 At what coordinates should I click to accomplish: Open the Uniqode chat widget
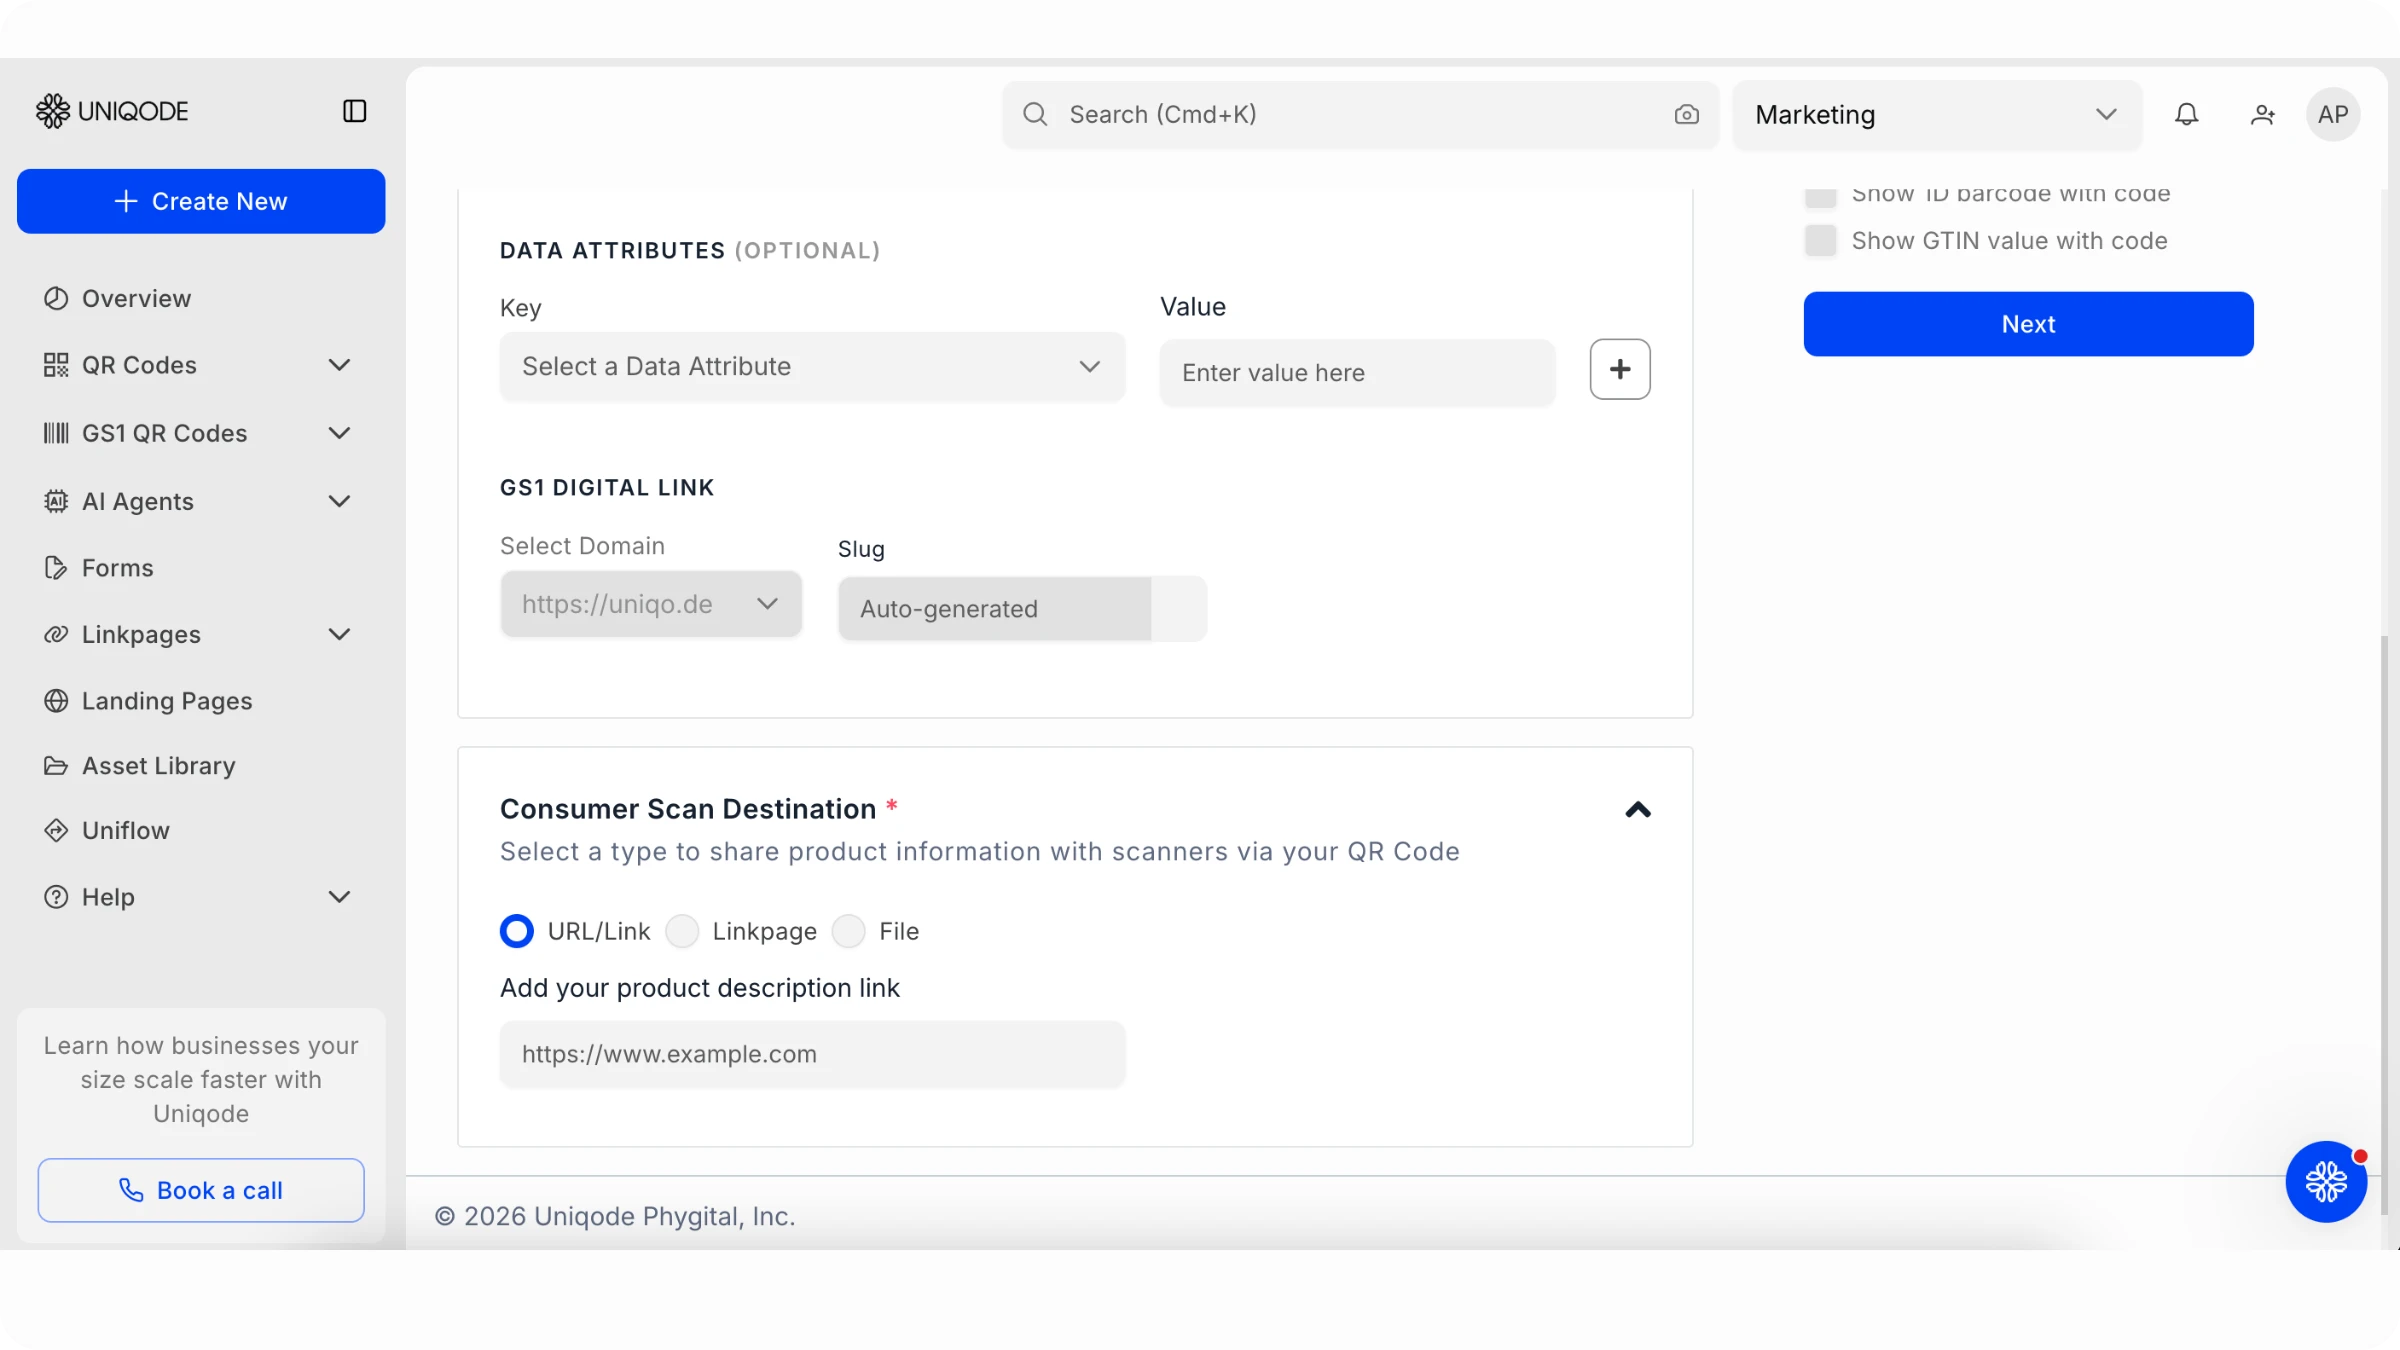point(2326,1181)
